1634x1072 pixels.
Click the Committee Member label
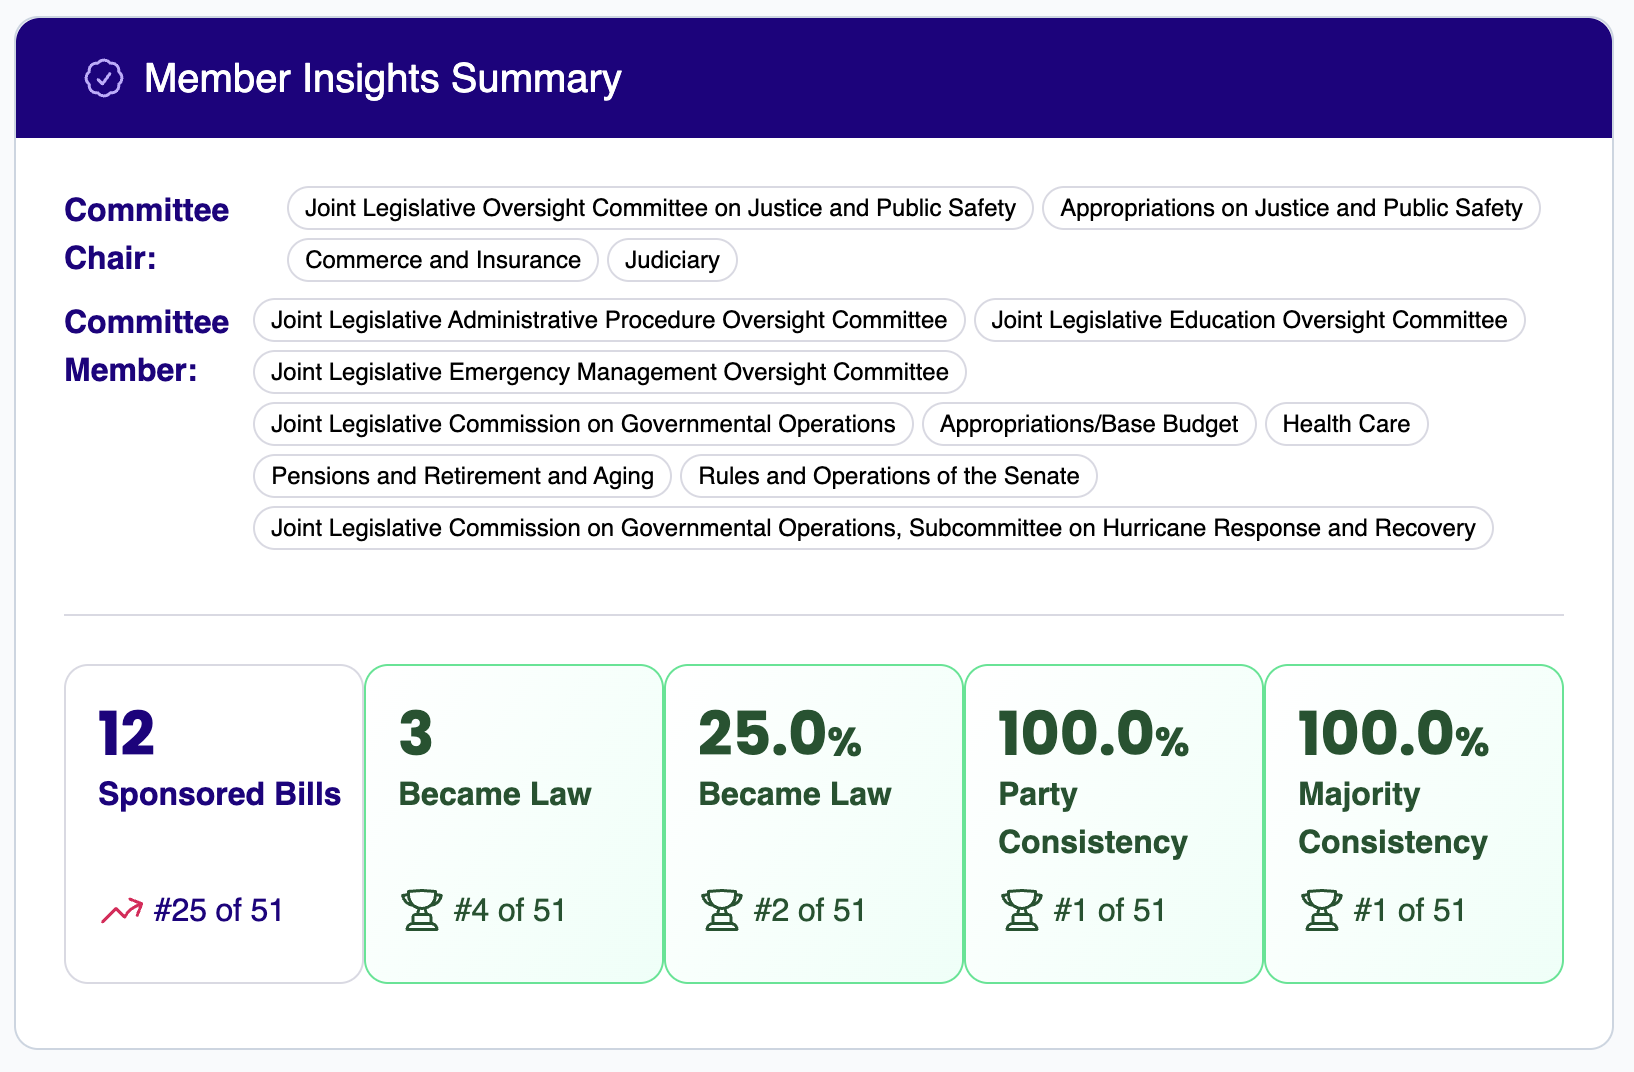(x=147, y=346)
